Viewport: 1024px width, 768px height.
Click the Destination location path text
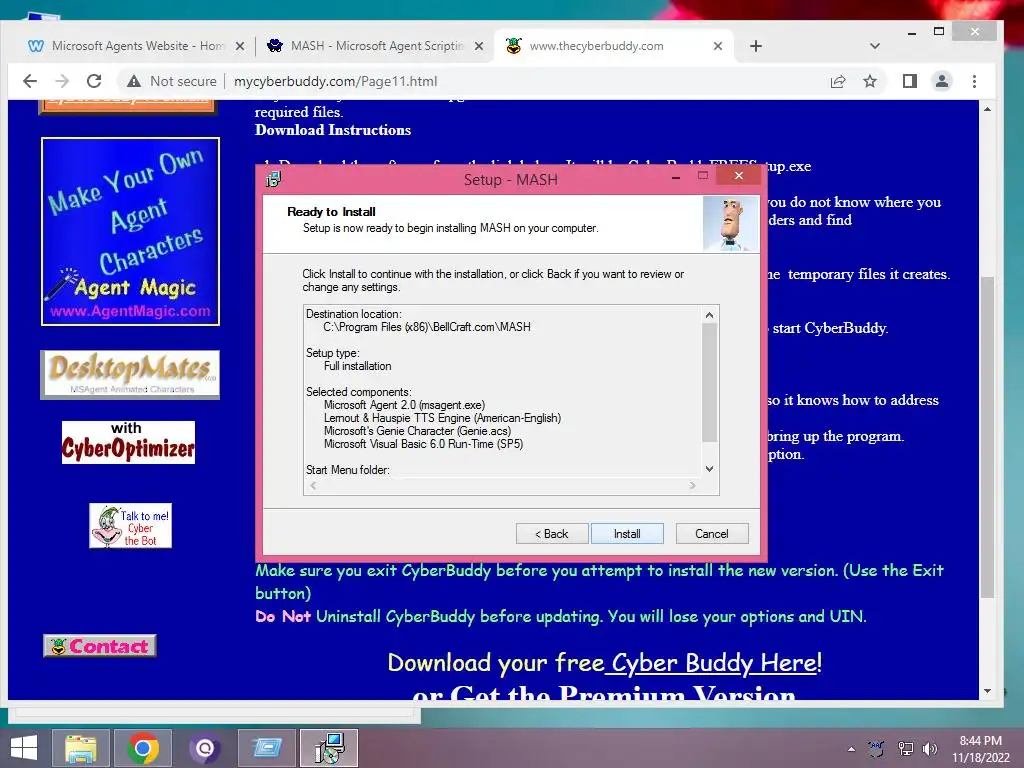point(427,327)
